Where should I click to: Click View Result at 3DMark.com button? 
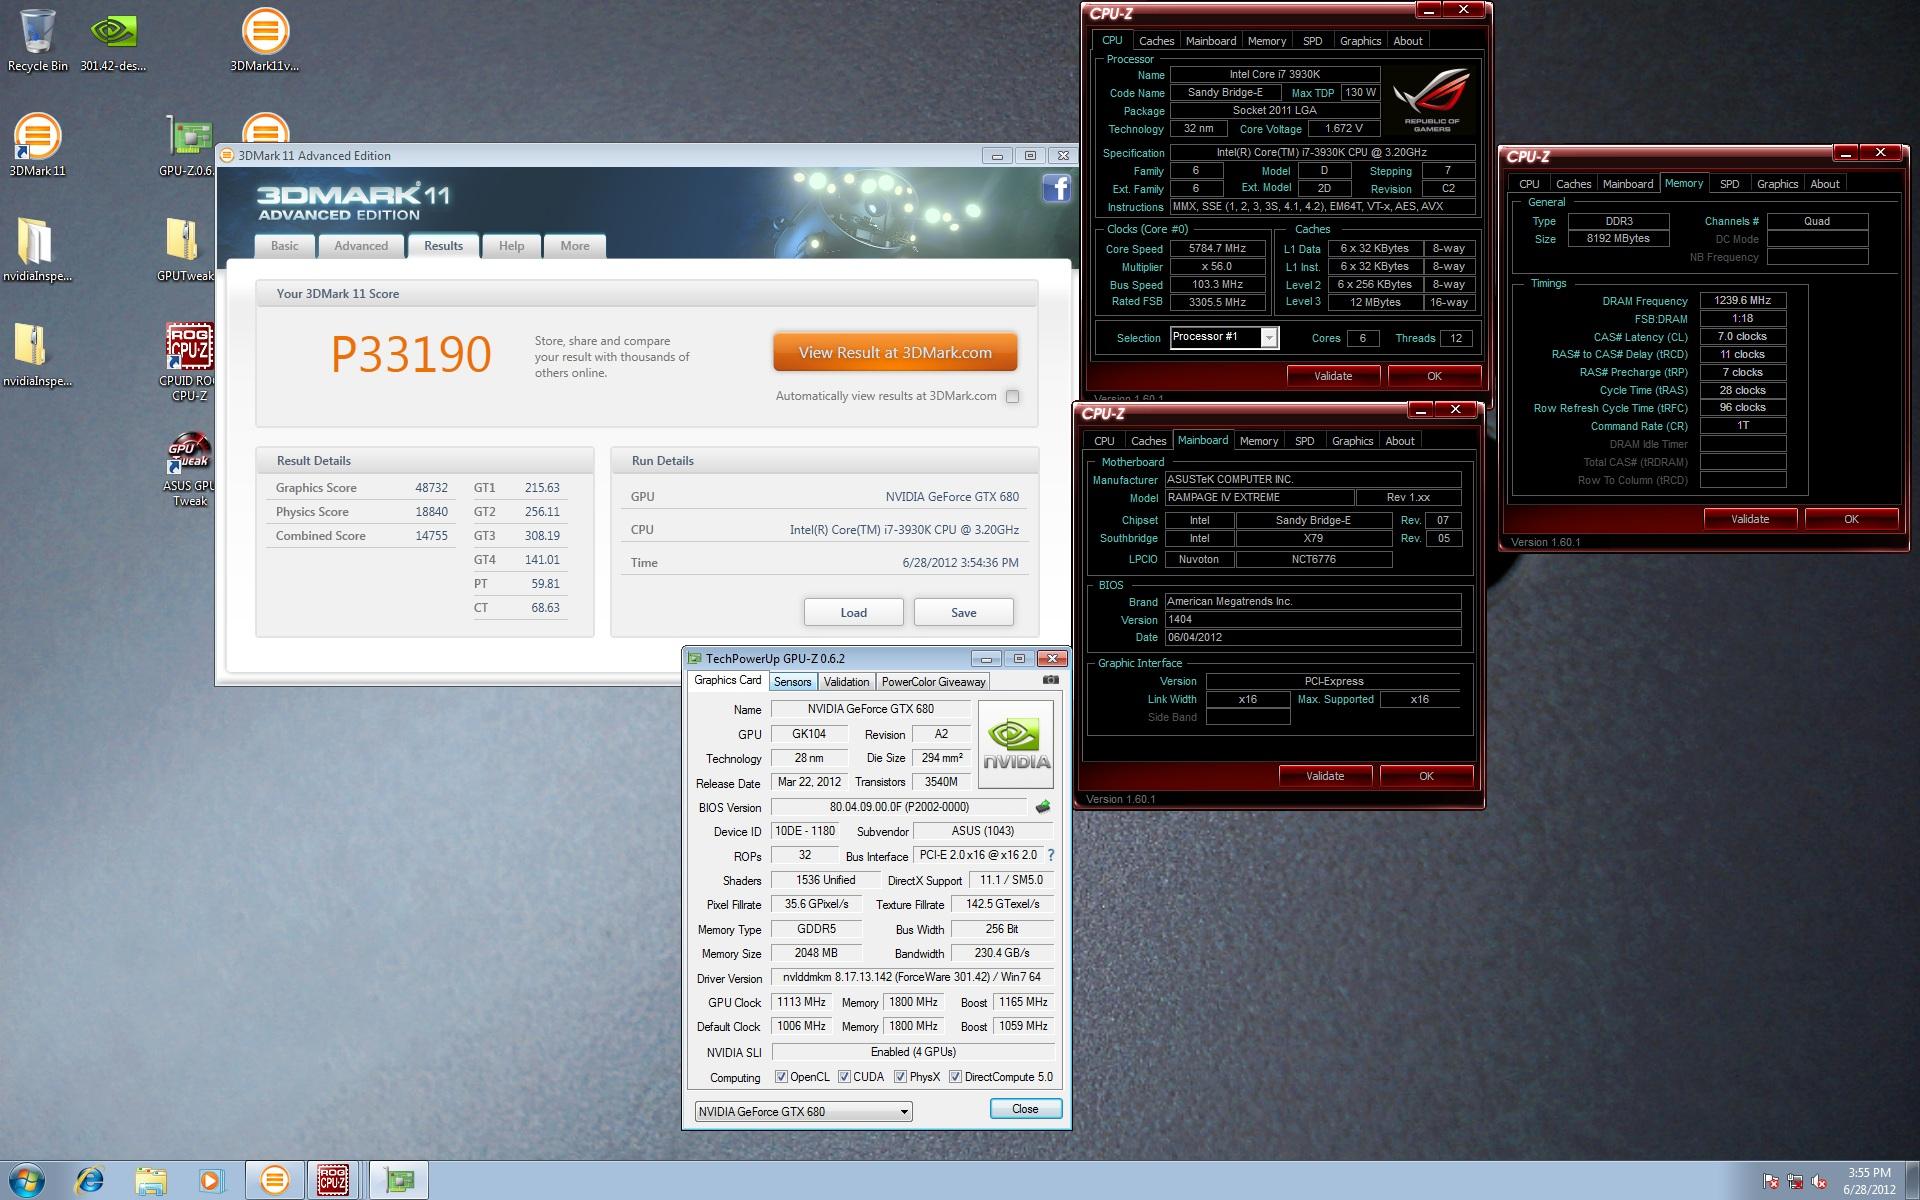(895, 353)
